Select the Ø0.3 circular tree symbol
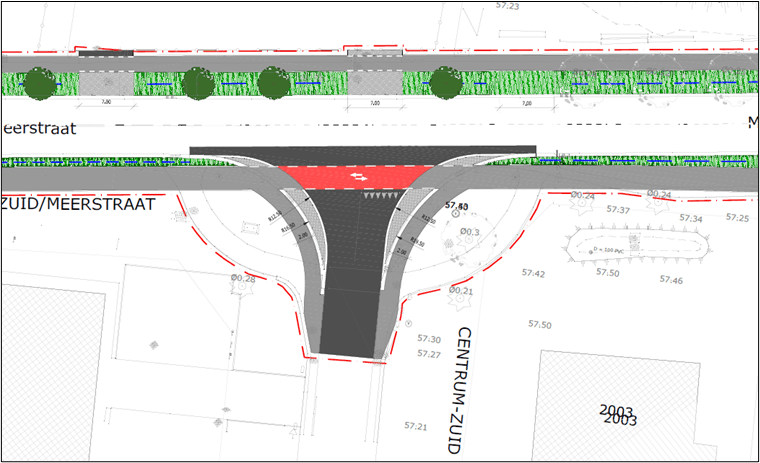Screen dimensions: 760x463 tap(470, 233)
